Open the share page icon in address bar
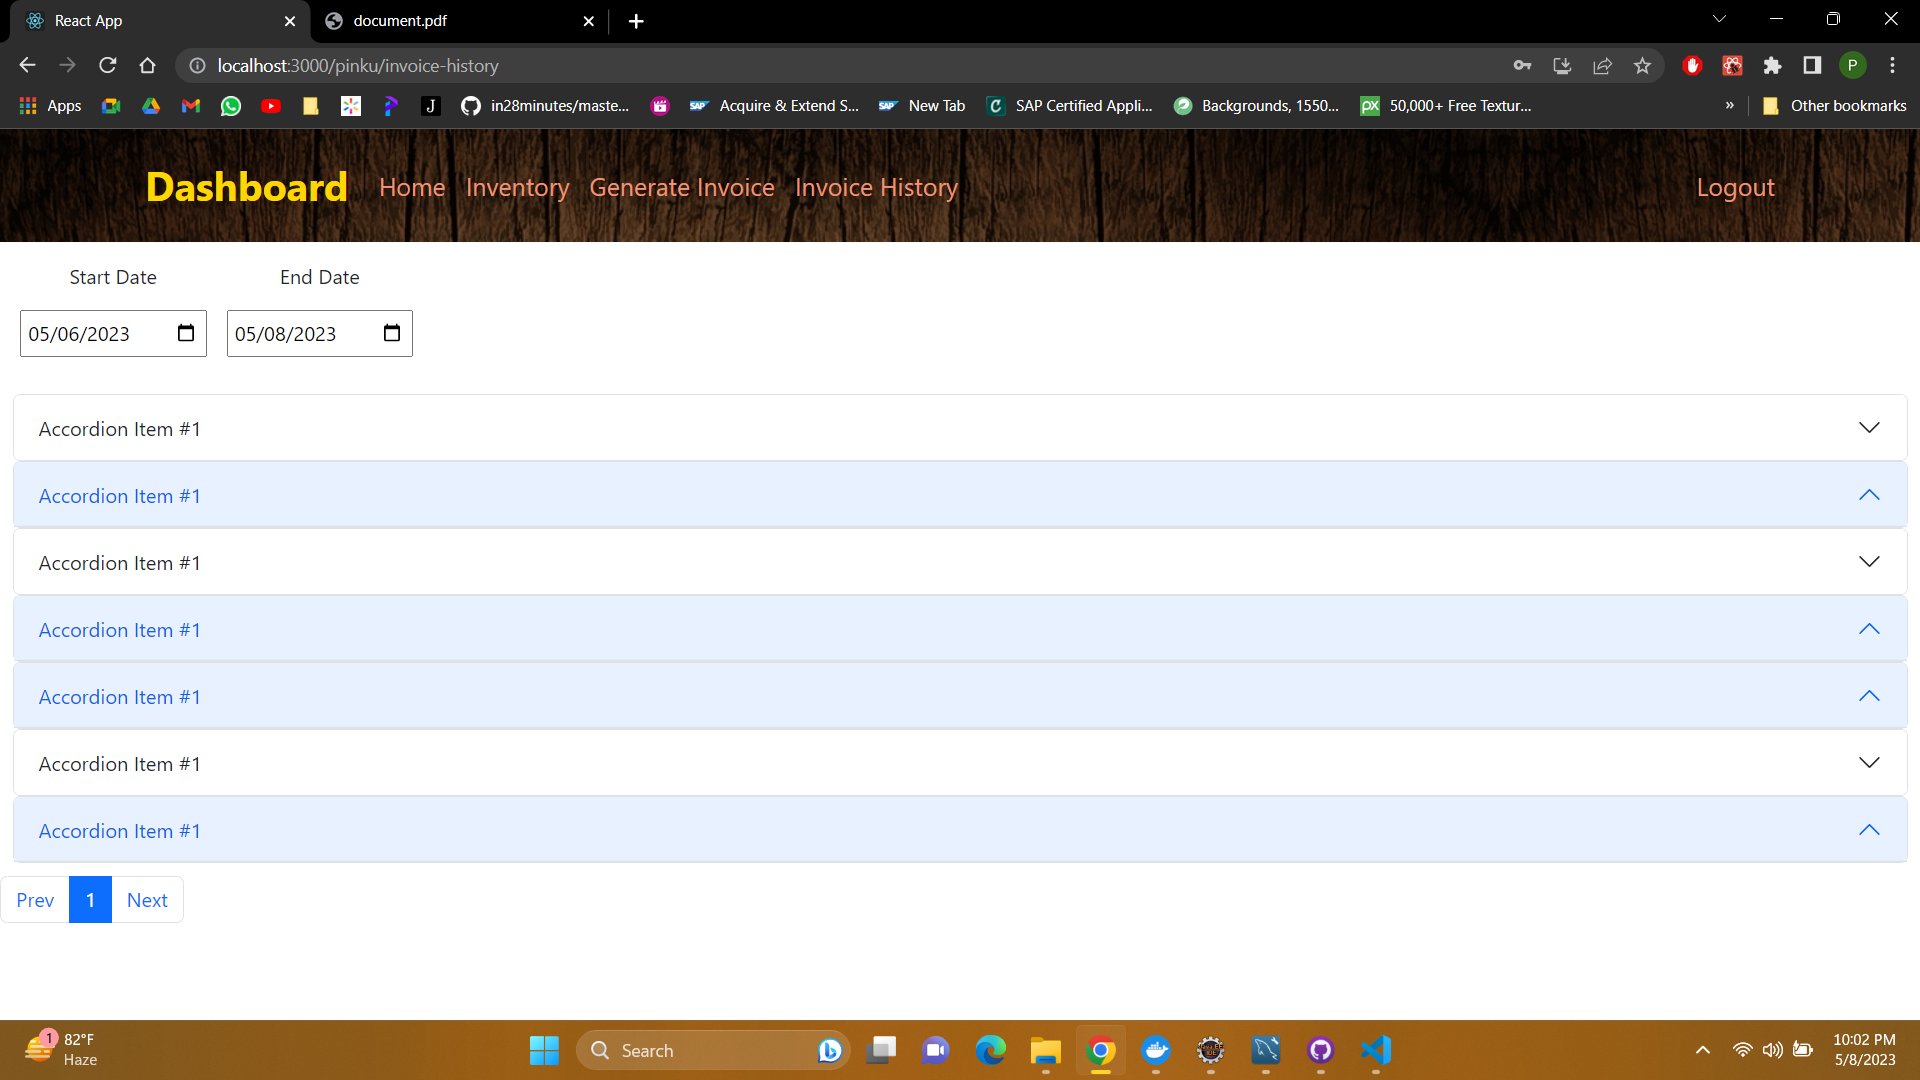Viewport: 1920px width, 1080px height. (1602, 65)
